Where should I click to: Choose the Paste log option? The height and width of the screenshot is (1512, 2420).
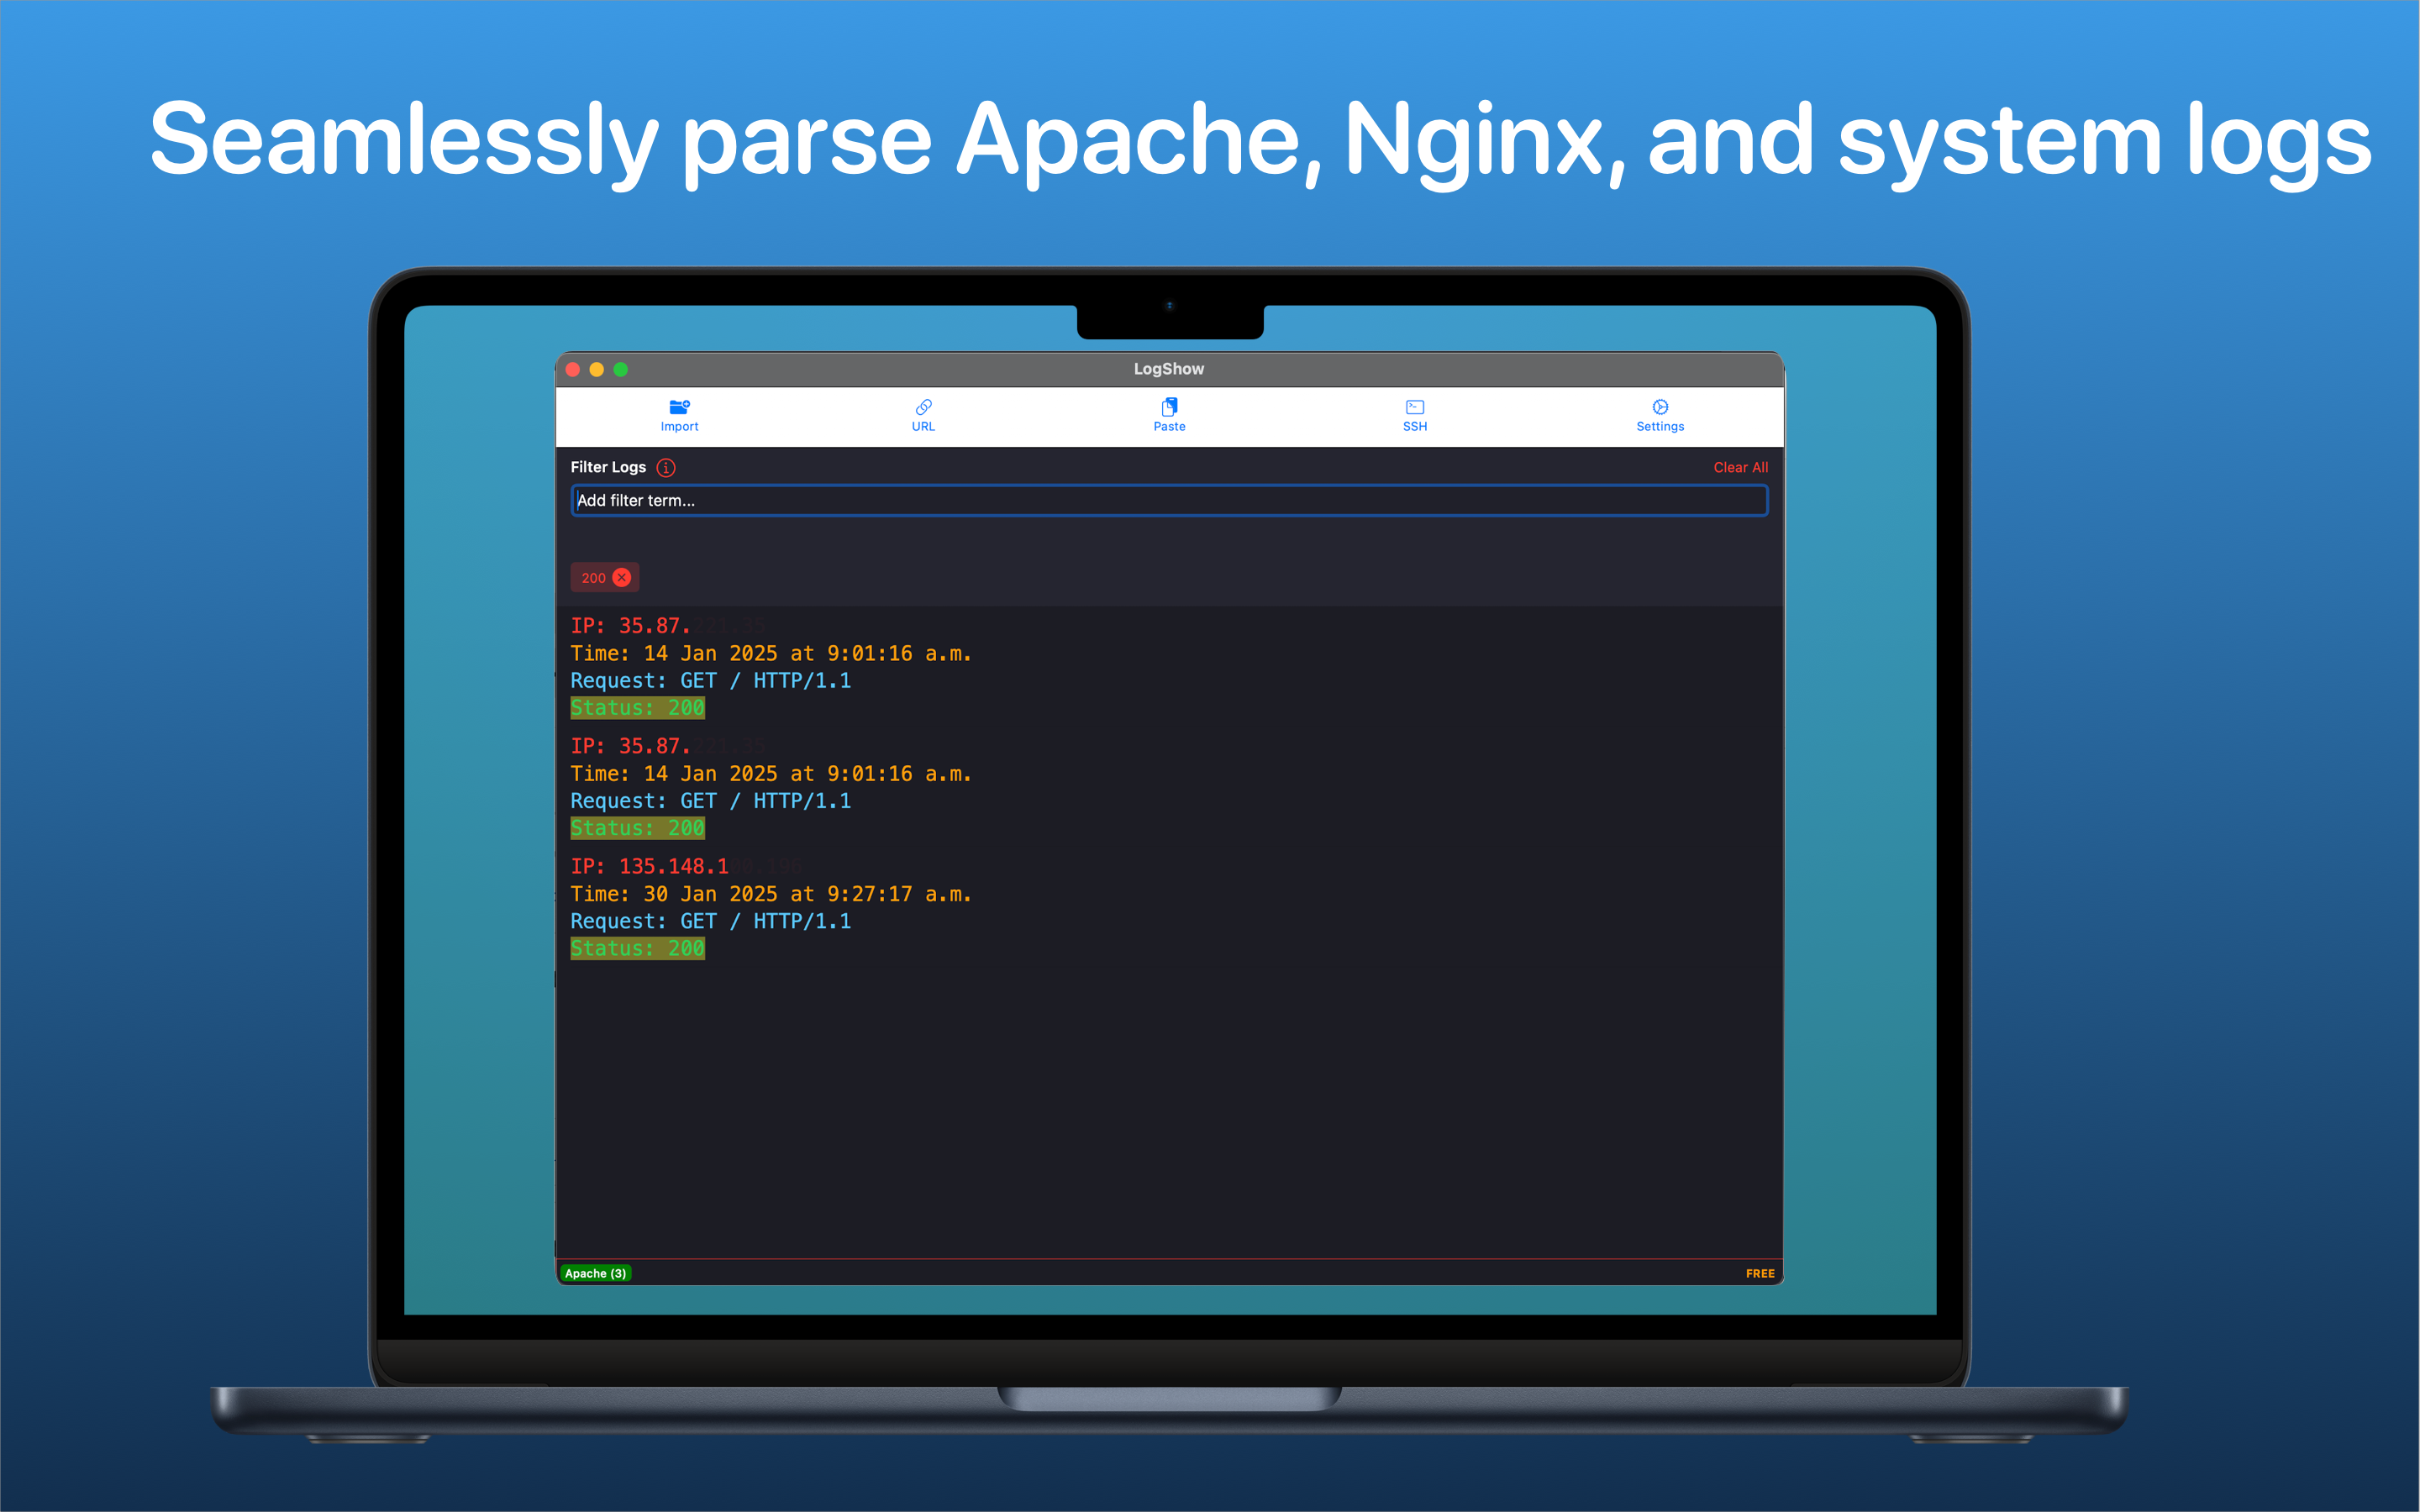(x=1169, y=415)
